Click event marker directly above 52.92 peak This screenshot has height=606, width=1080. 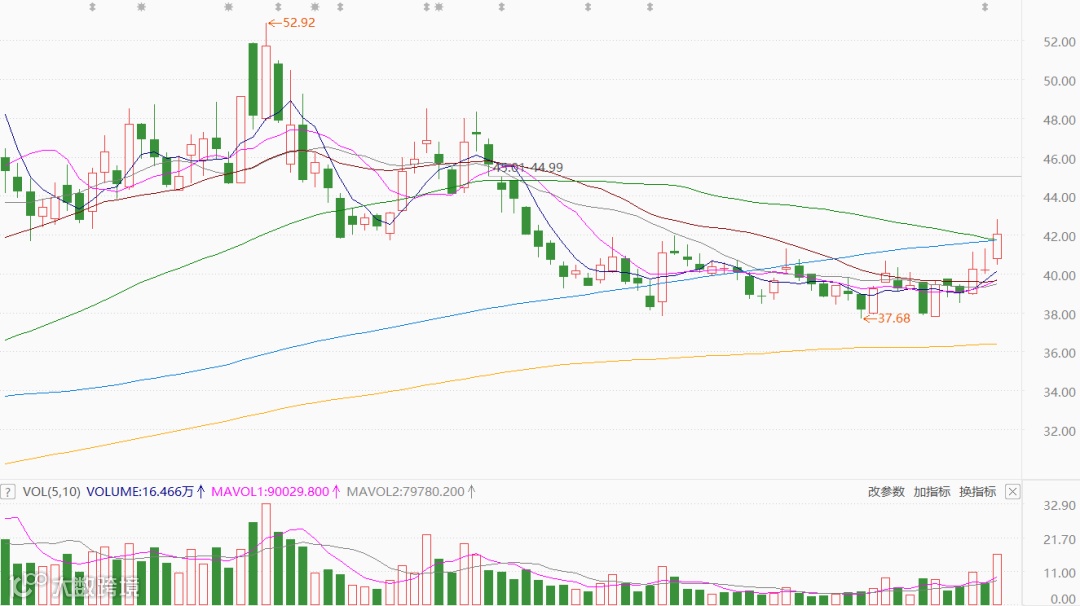tap(278, 7)
